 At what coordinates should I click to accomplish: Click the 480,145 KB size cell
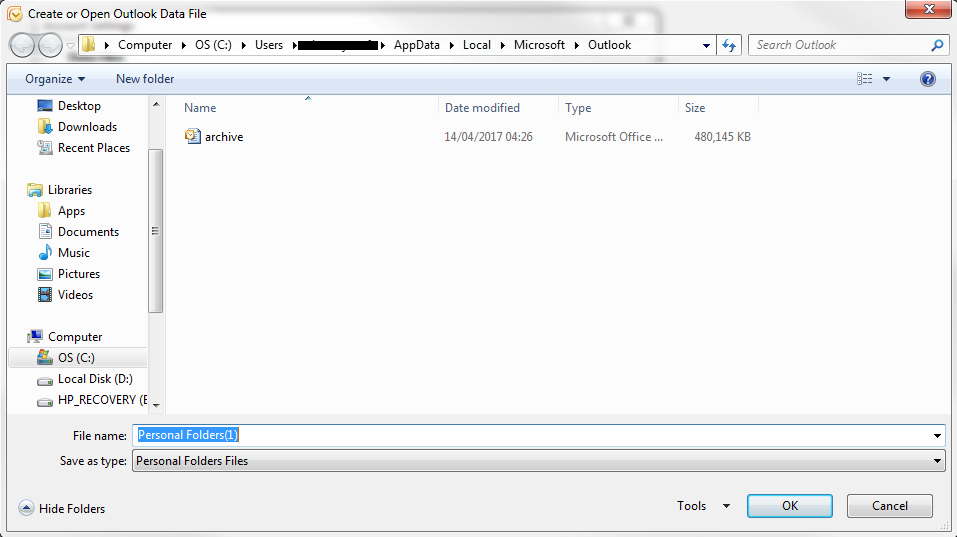722,137
